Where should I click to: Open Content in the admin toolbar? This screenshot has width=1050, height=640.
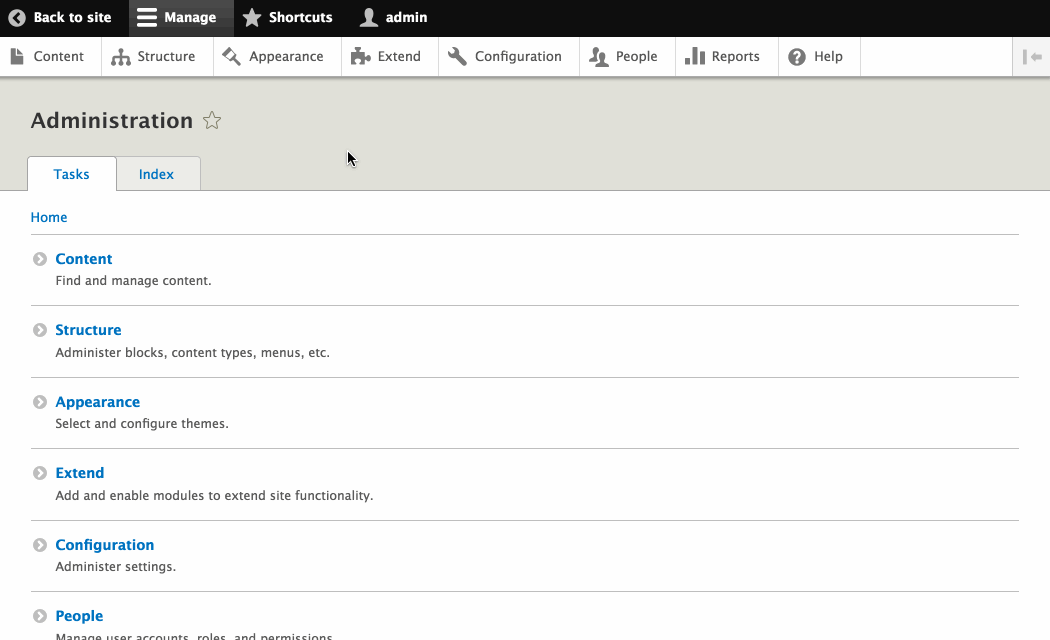coord(59,57)
